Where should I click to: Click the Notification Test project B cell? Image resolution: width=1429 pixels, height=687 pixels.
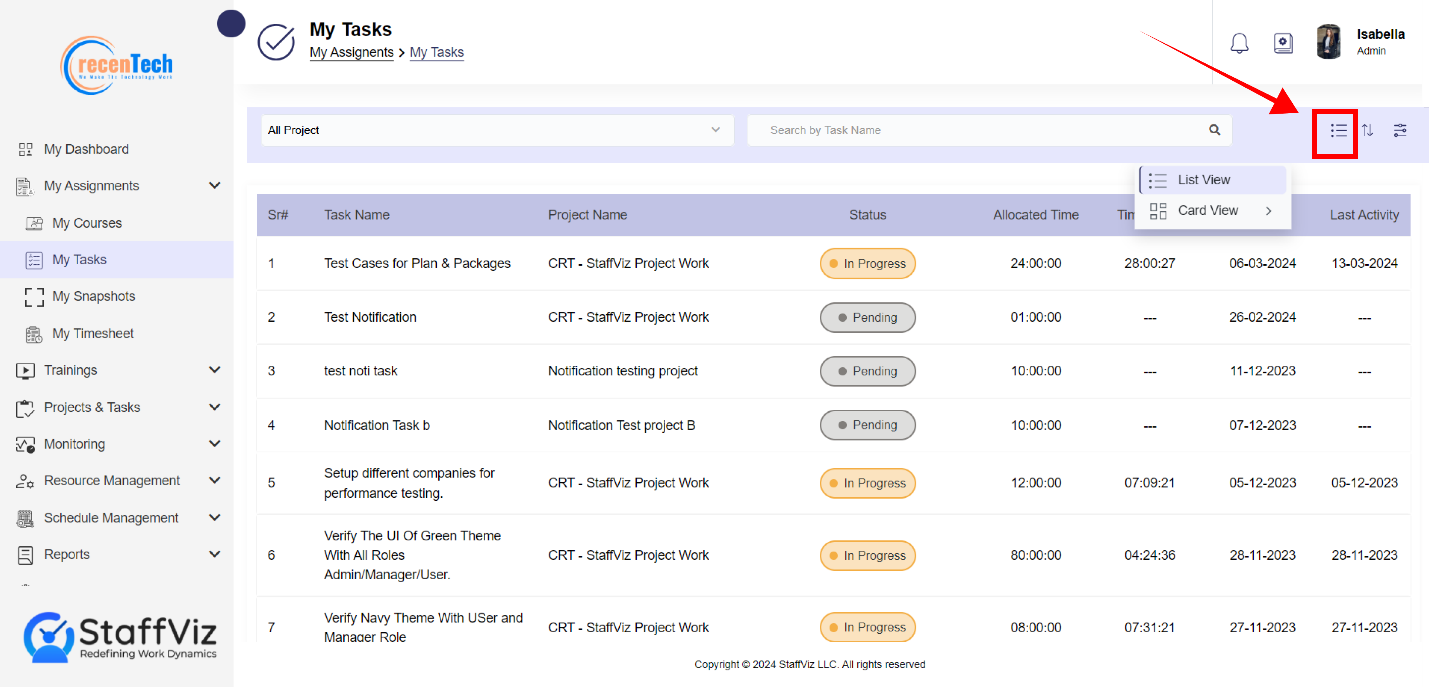click(622, 425)
